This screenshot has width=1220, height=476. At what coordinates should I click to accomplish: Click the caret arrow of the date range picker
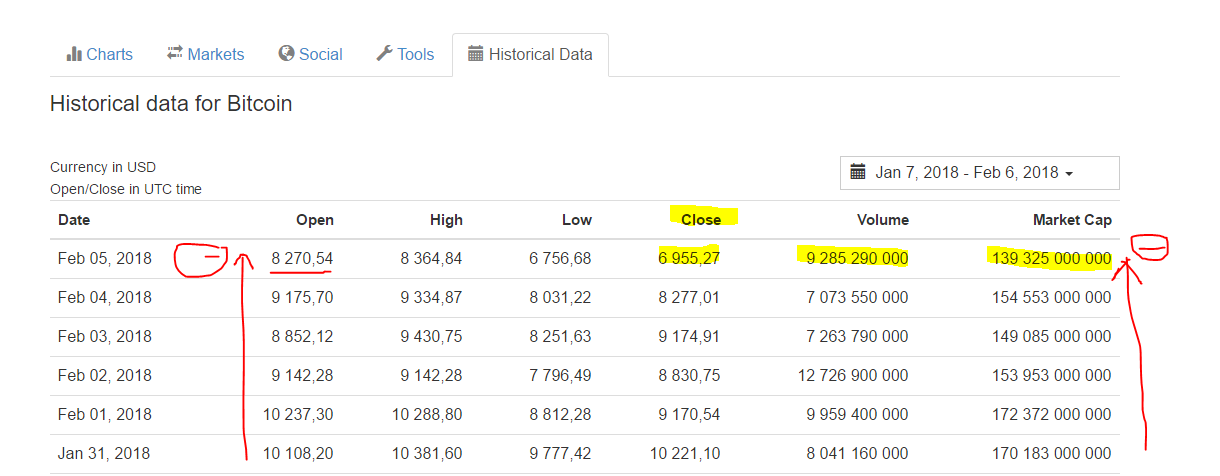pyautogui.click(x=1069, y=174)
